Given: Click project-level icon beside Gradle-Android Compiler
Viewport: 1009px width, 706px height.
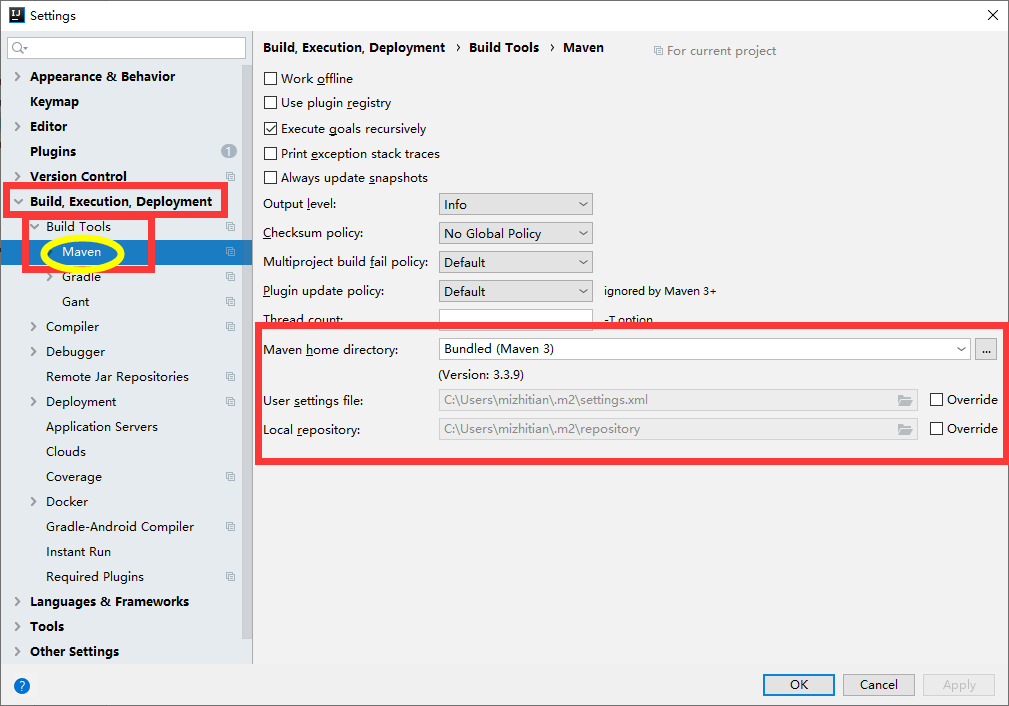Looking at the screenshot, I should pyautogui.click(x=230, y=526).
